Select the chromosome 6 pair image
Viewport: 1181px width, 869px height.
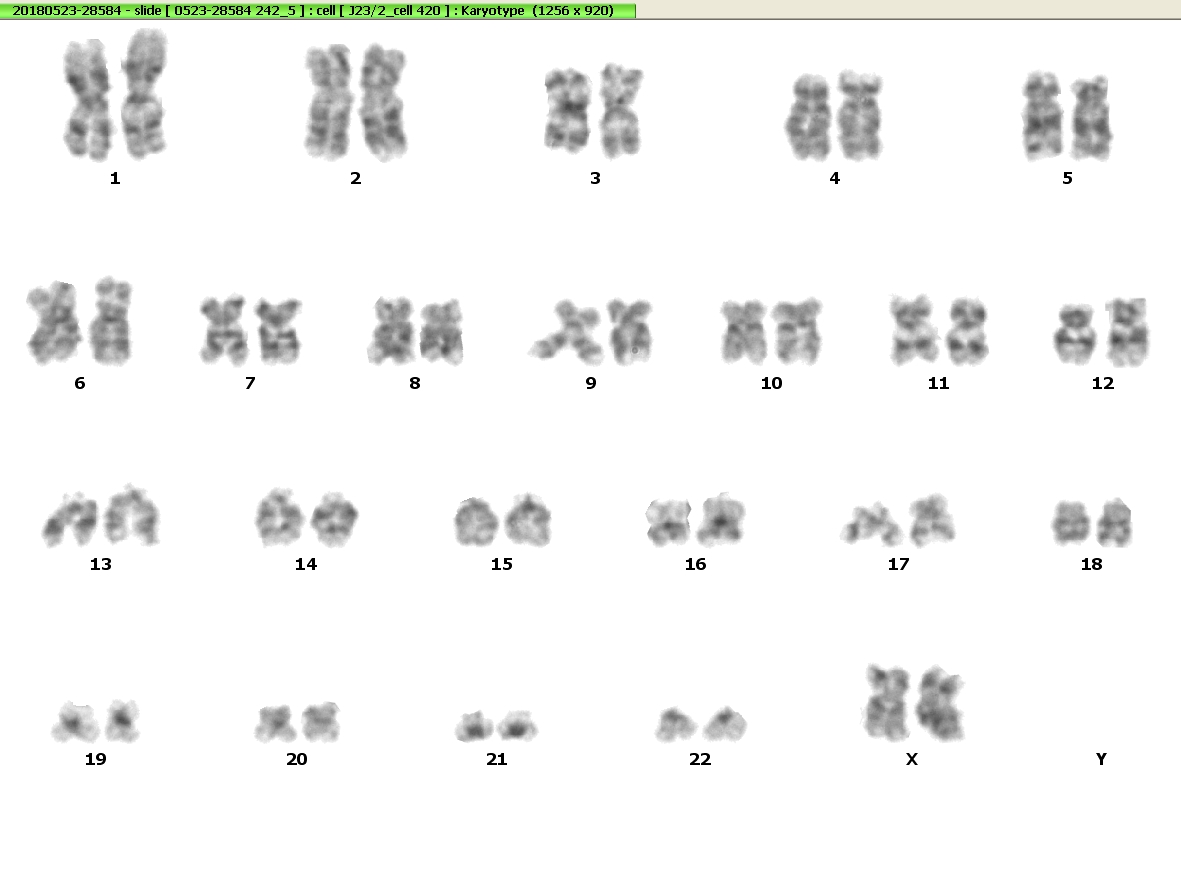click(80, 322)
